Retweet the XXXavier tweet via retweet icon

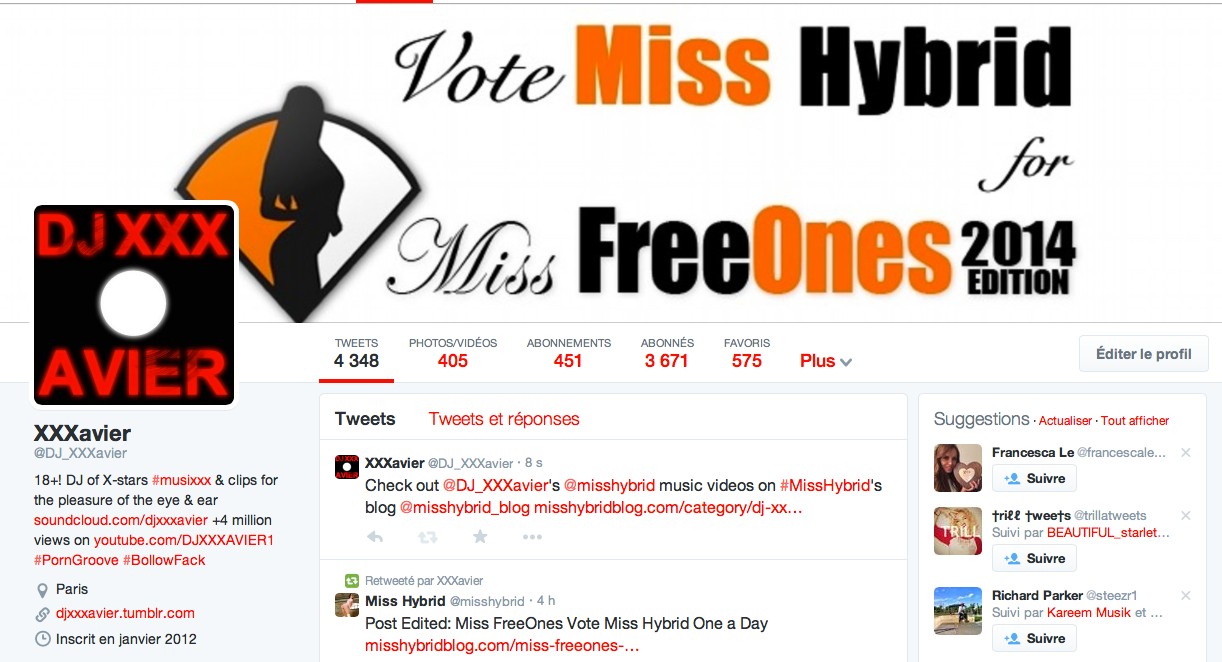click(x=427, y=537)
